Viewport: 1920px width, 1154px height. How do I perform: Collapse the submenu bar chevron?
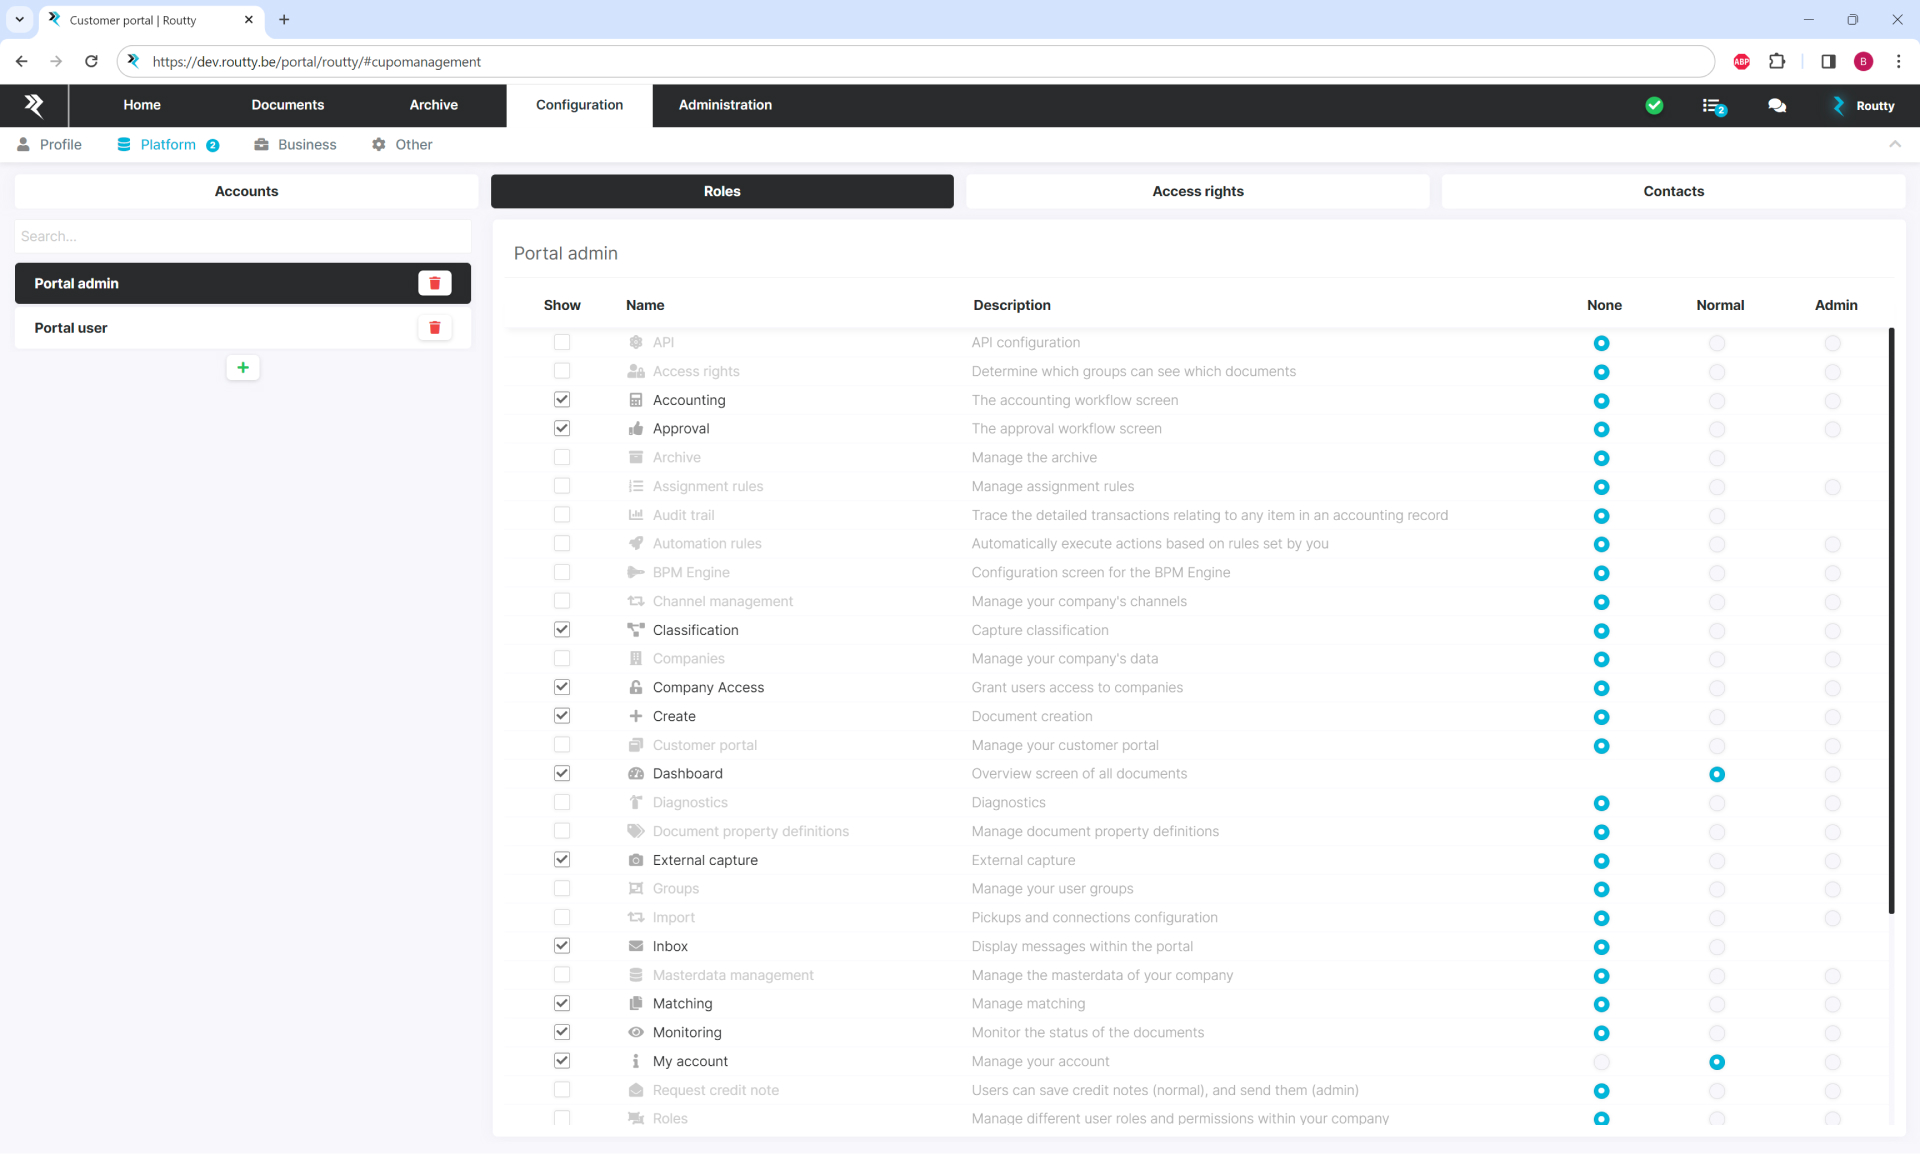(1894, 145)
